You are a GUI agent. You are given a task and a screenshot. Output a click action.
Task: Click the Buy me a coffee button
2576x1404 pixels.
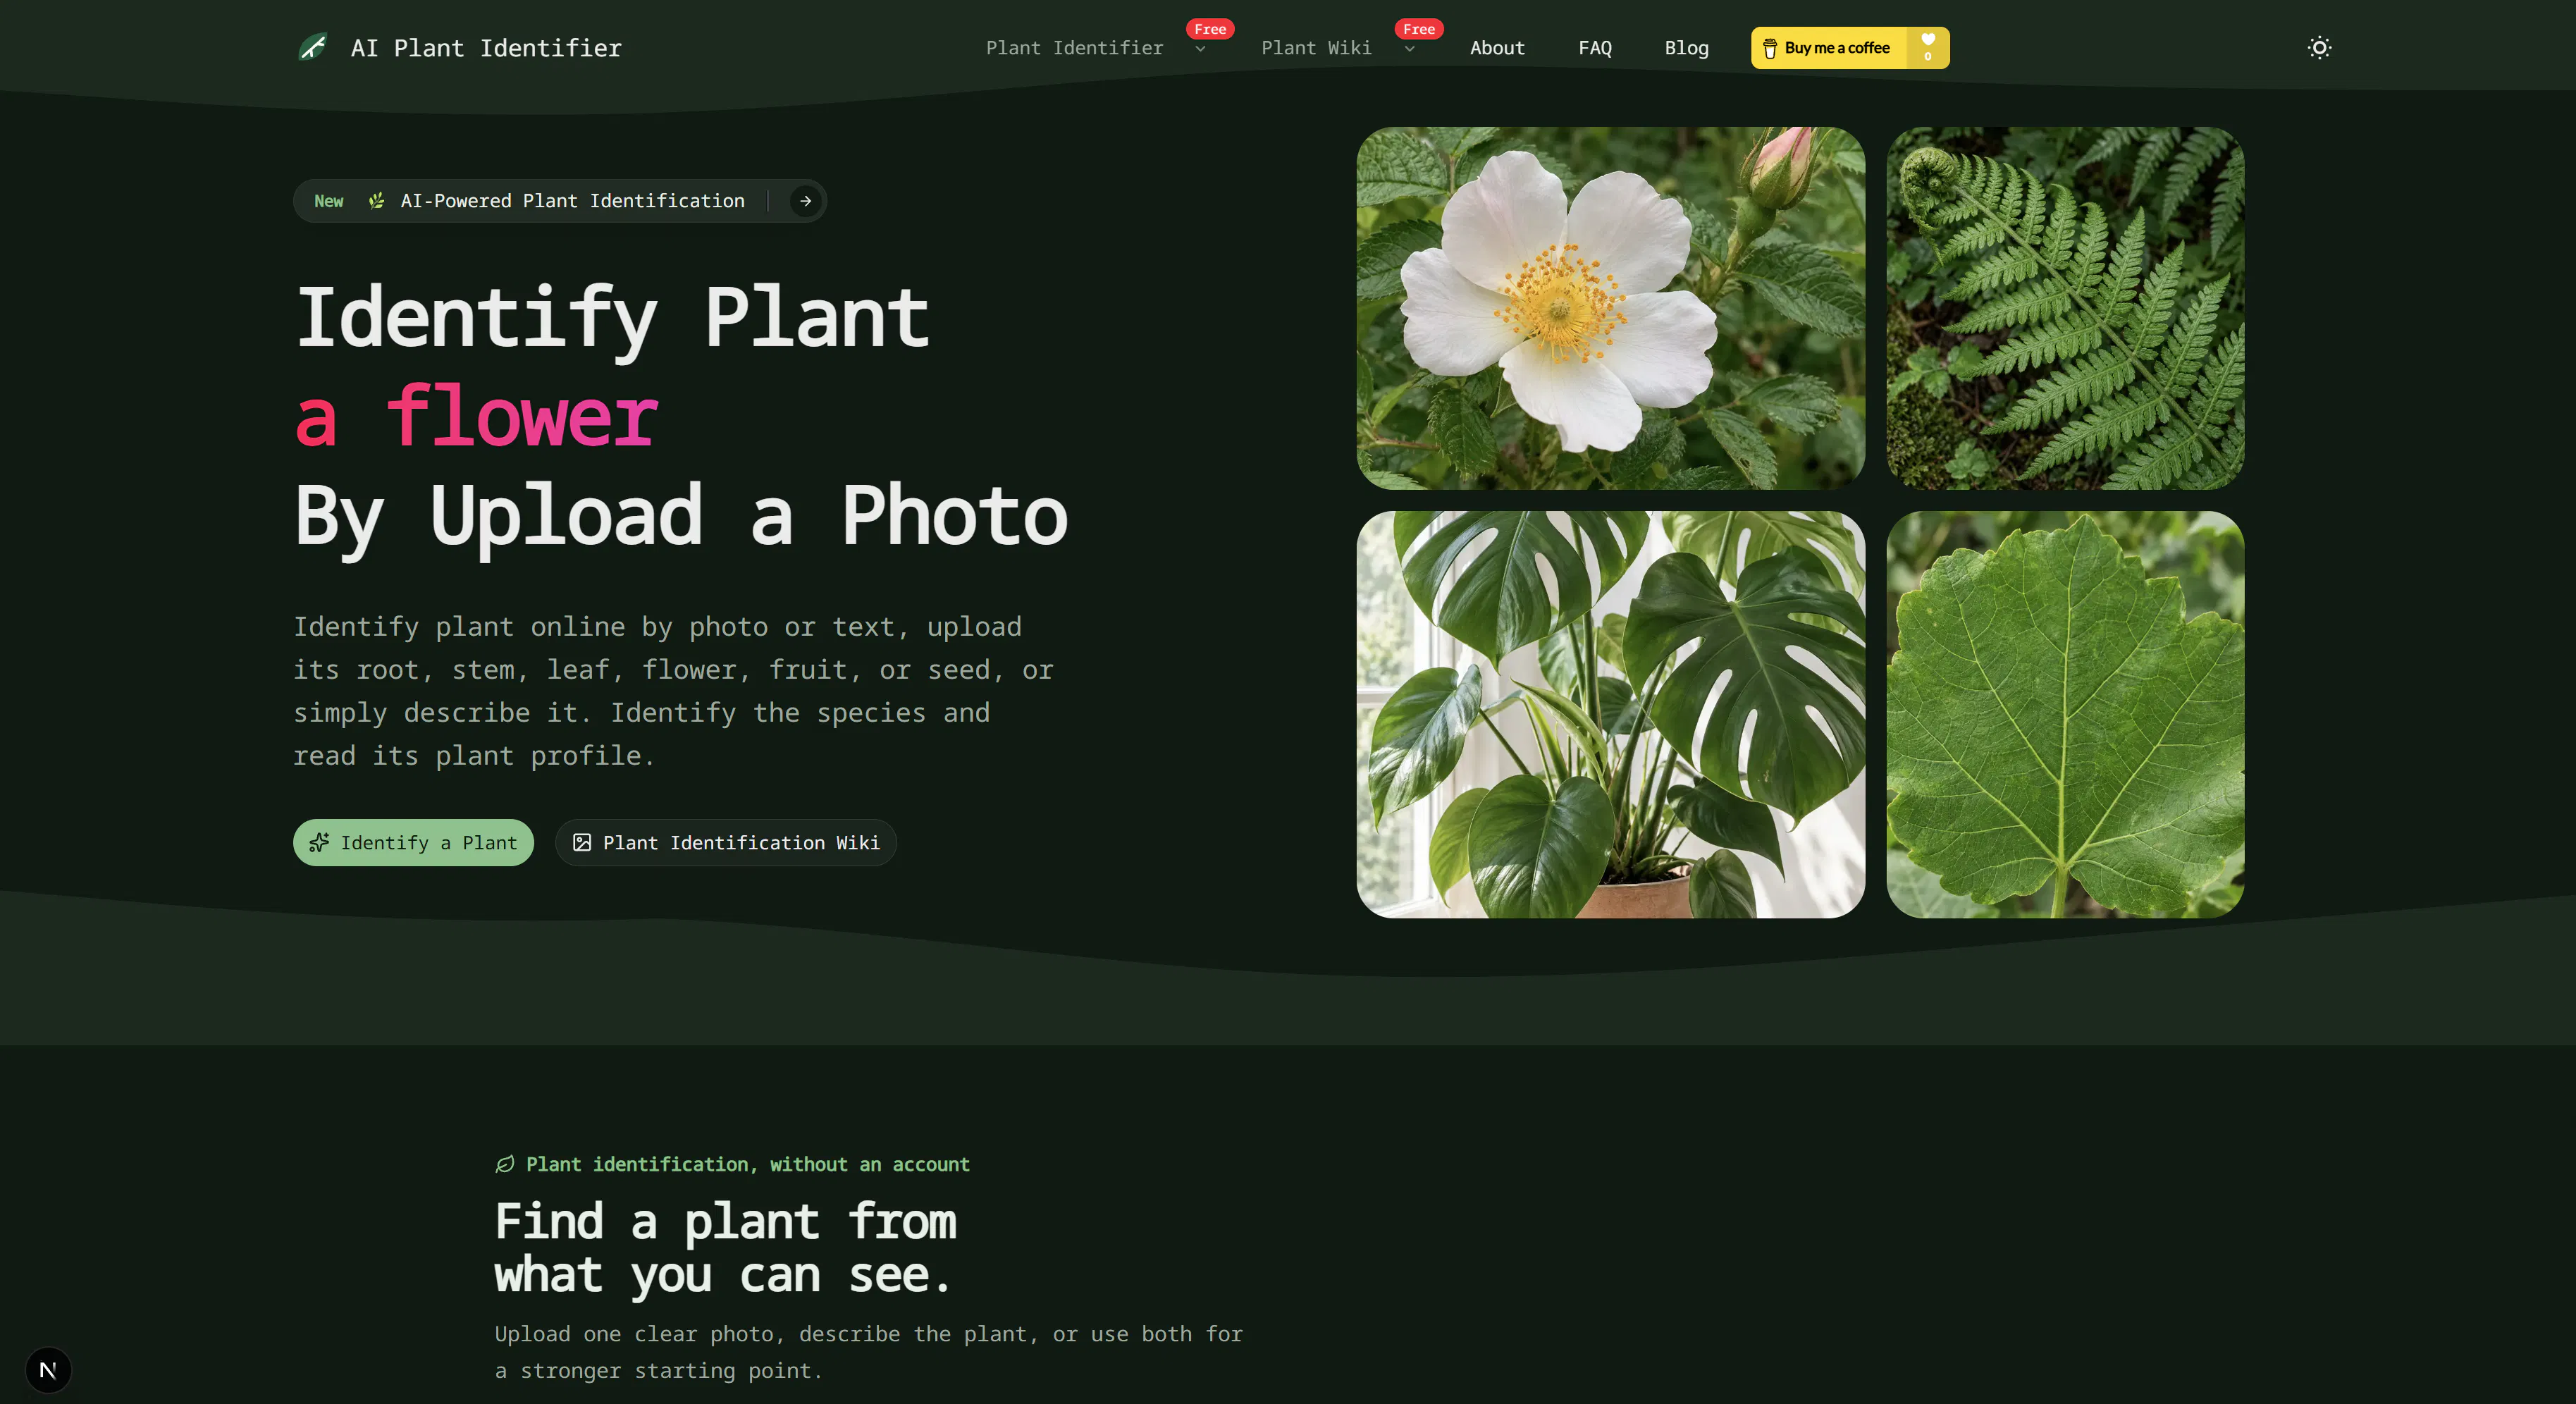coord(1849,48)
